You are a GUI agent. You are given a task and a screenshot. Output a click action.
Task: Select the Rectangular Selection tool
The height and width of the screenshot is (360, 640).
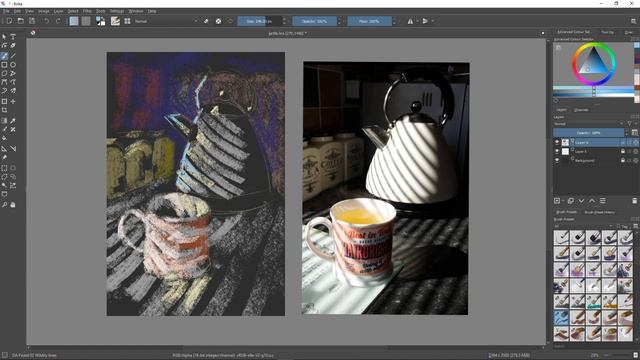pyautogui.click(x=4, y=168)
